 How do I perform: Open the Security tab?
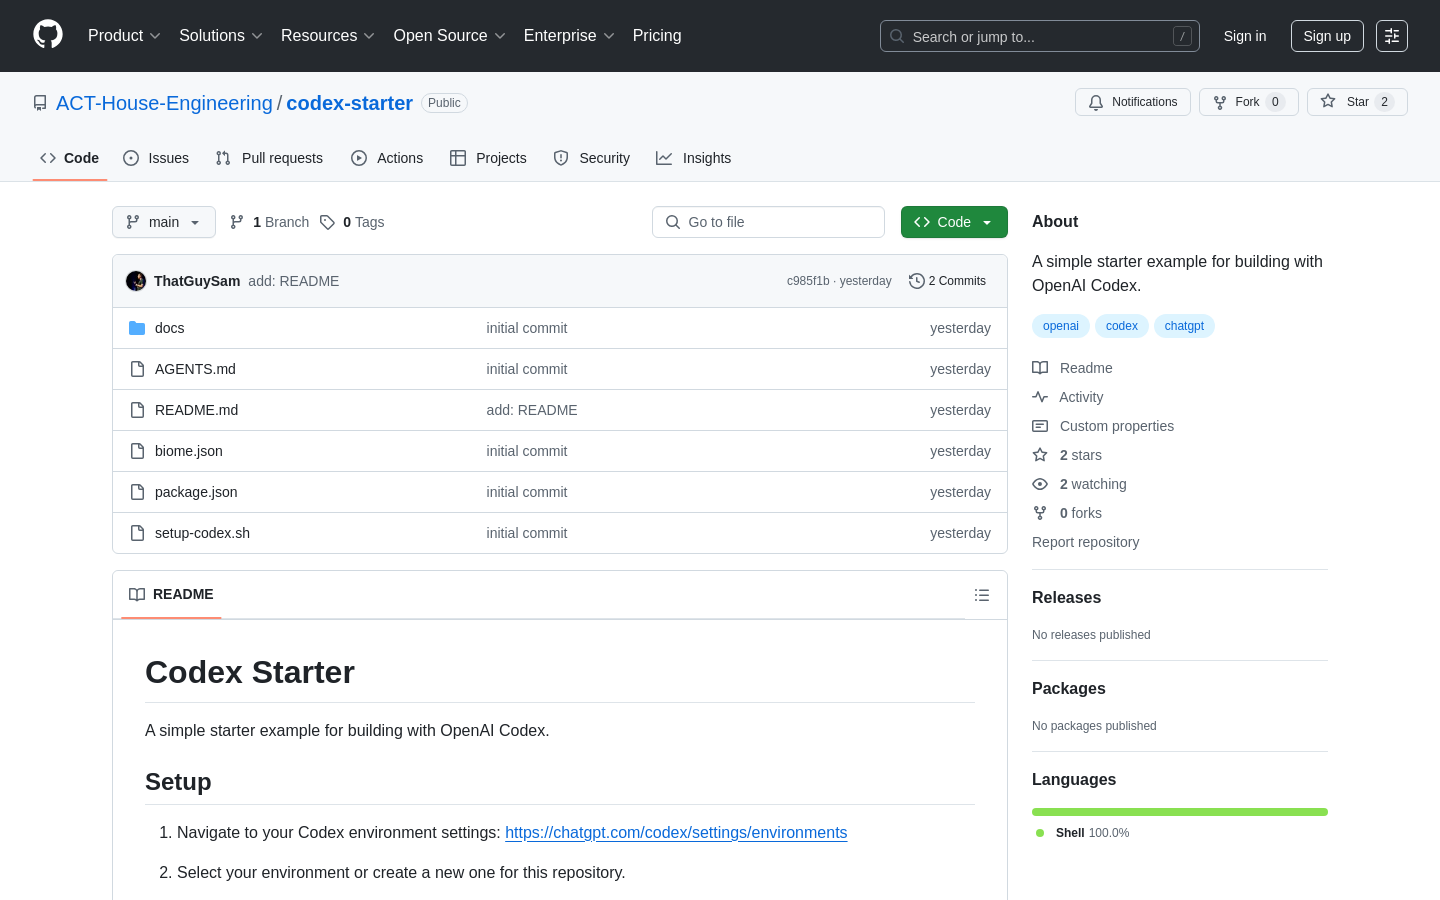[592, 158]
